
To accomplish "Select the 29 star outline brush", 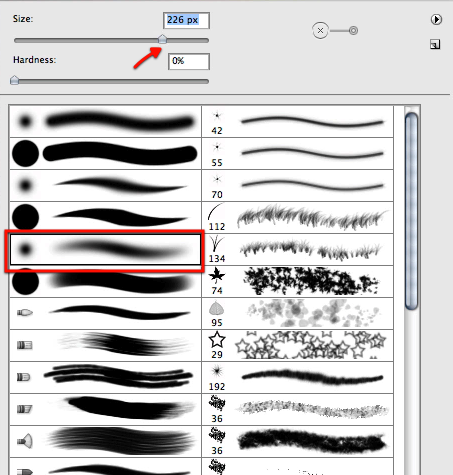I will [x=298, y=345].
